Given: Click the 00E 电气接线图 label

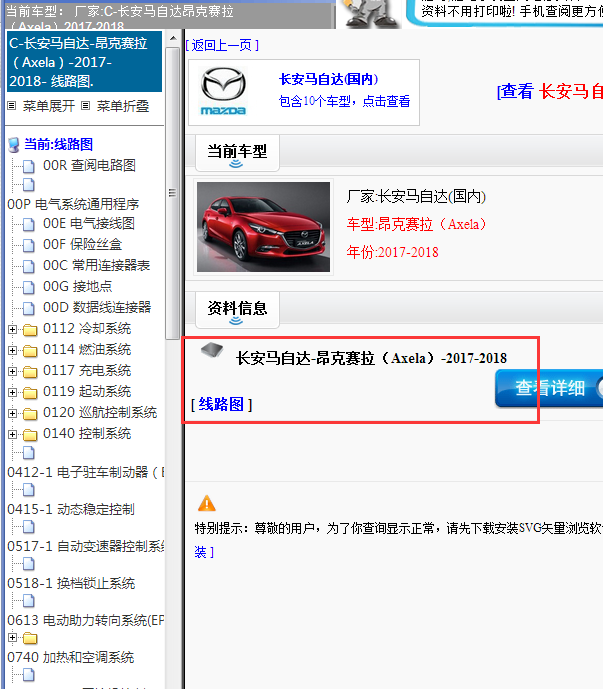Looking at the screenshot, I should click(89, 224).
